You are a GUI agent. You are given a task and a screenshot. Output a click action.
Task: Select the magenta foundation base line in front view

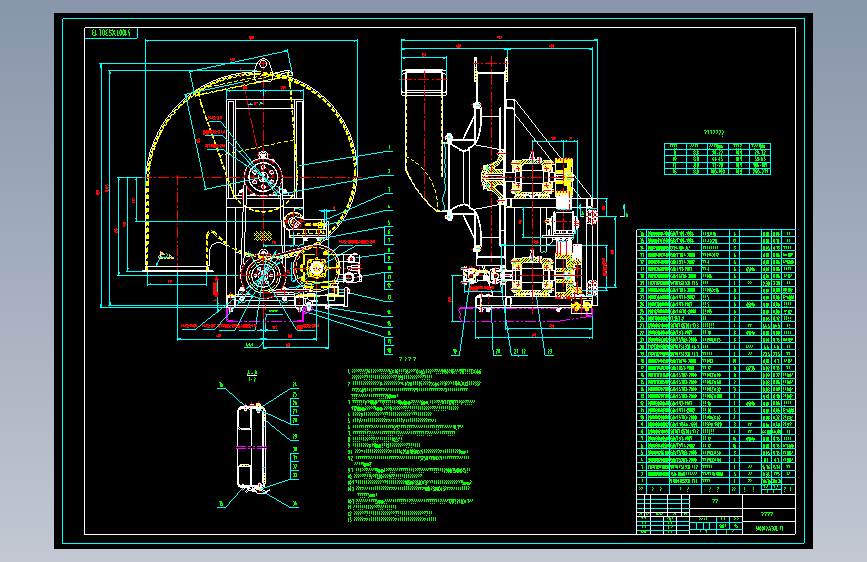pos(266,319)
